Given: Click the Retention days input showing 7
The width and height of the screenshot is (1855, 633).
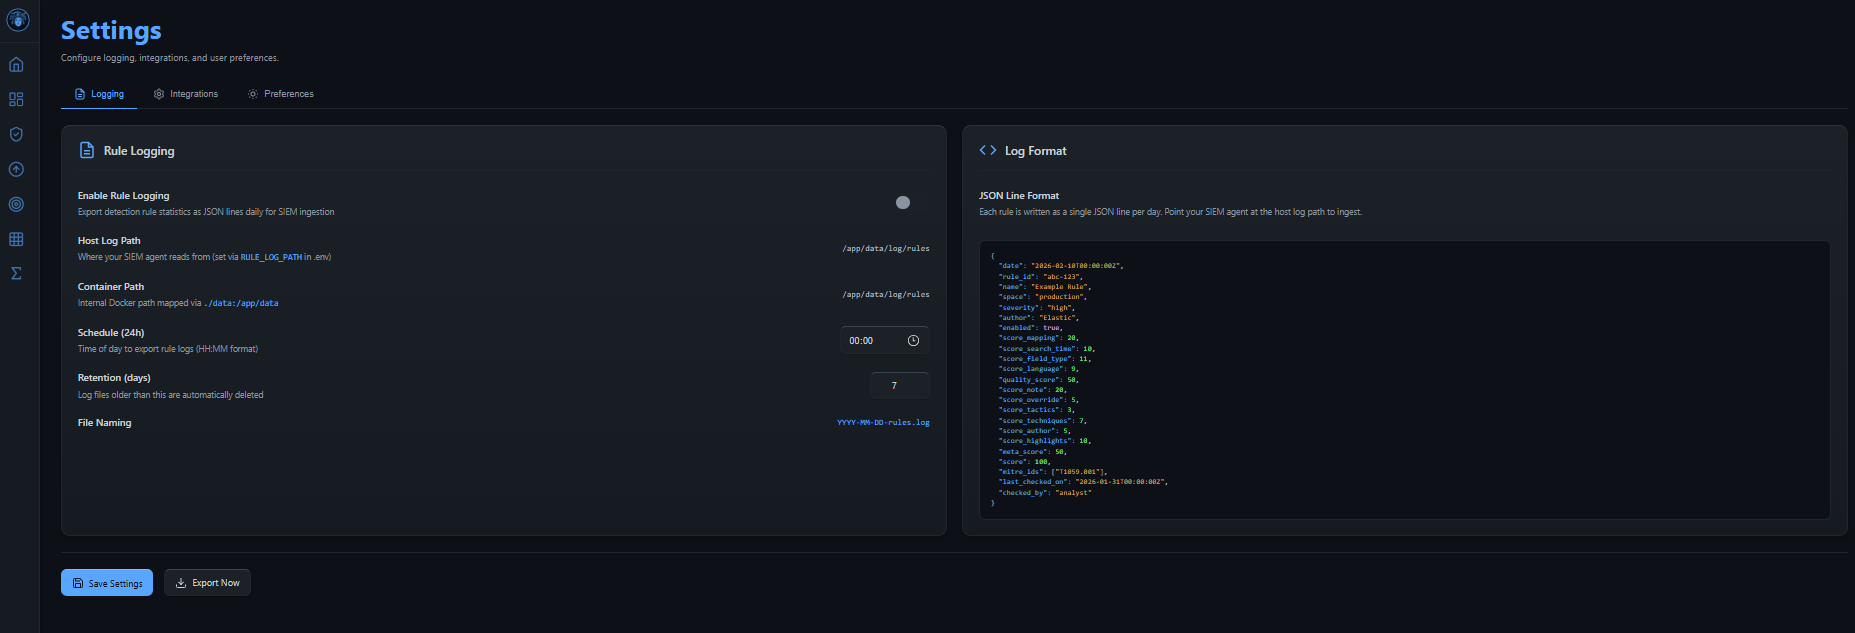Looking at the screenshot, I should click(900, 386).
